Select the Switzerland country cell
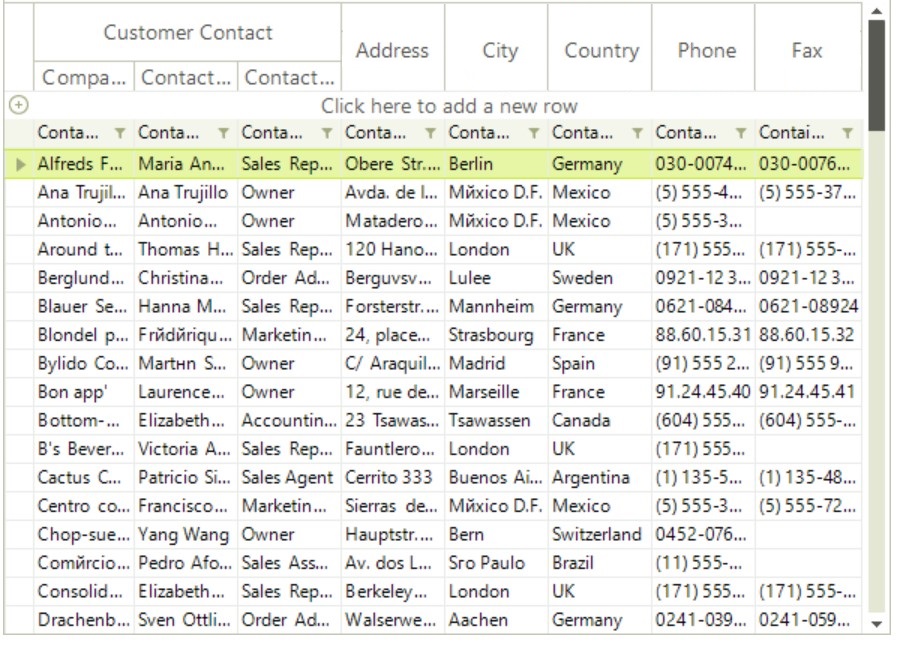The width and height of the screenshot is (905, 645). point(597,535)
